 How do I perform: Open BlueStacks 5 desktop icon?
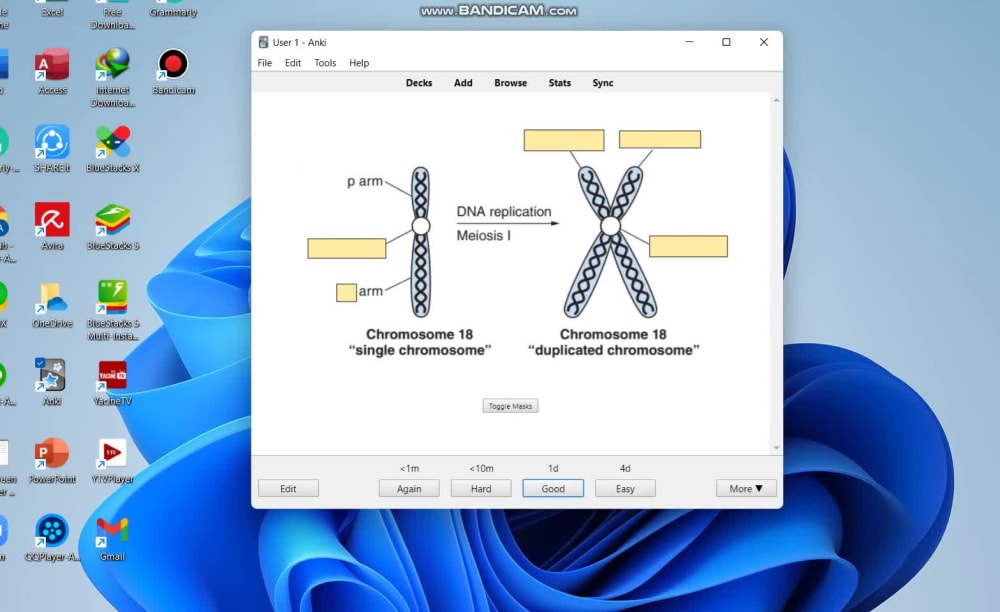pos(113,226)
